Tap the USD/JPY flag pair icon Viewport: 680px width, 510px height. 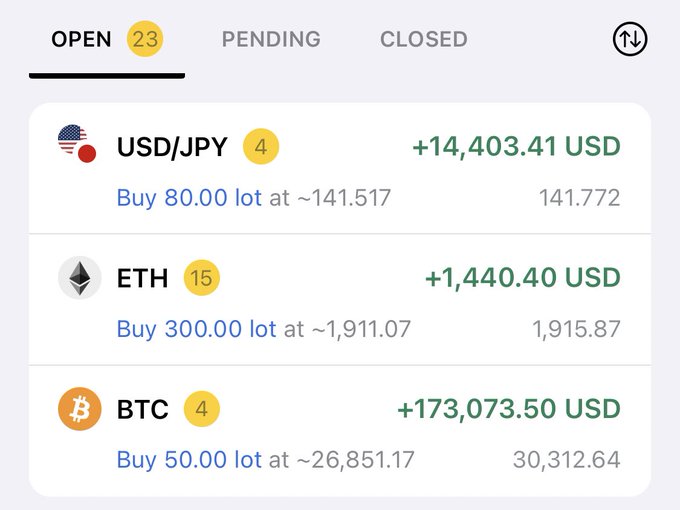[x=77, y=144]
